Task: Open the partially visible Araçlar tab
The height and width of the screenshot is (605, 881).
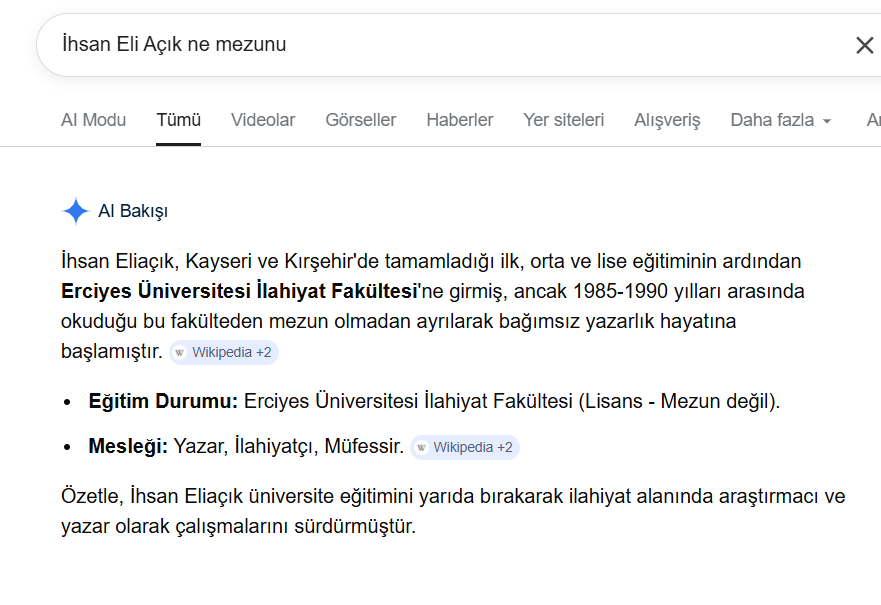Action: point(874,119)
